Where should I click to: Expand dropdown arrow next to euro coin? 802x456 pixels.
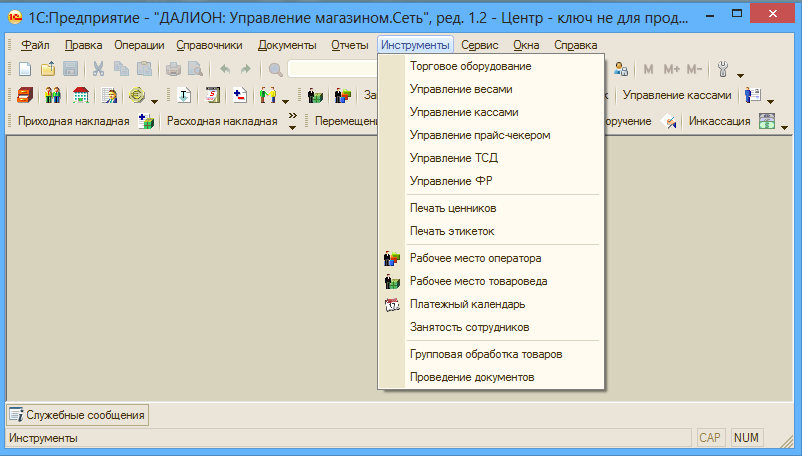(x=154, y=102)
